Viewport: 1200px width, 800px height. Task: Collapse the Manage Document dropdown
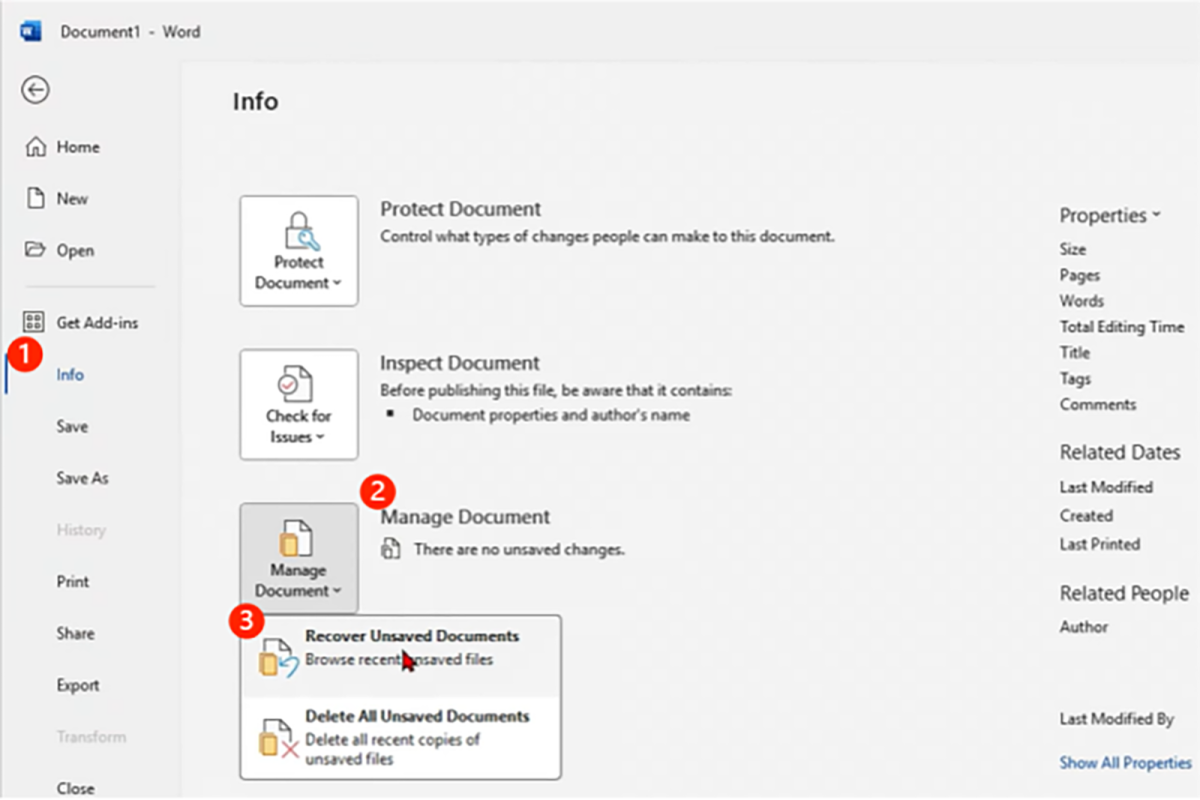click(299, 559)
